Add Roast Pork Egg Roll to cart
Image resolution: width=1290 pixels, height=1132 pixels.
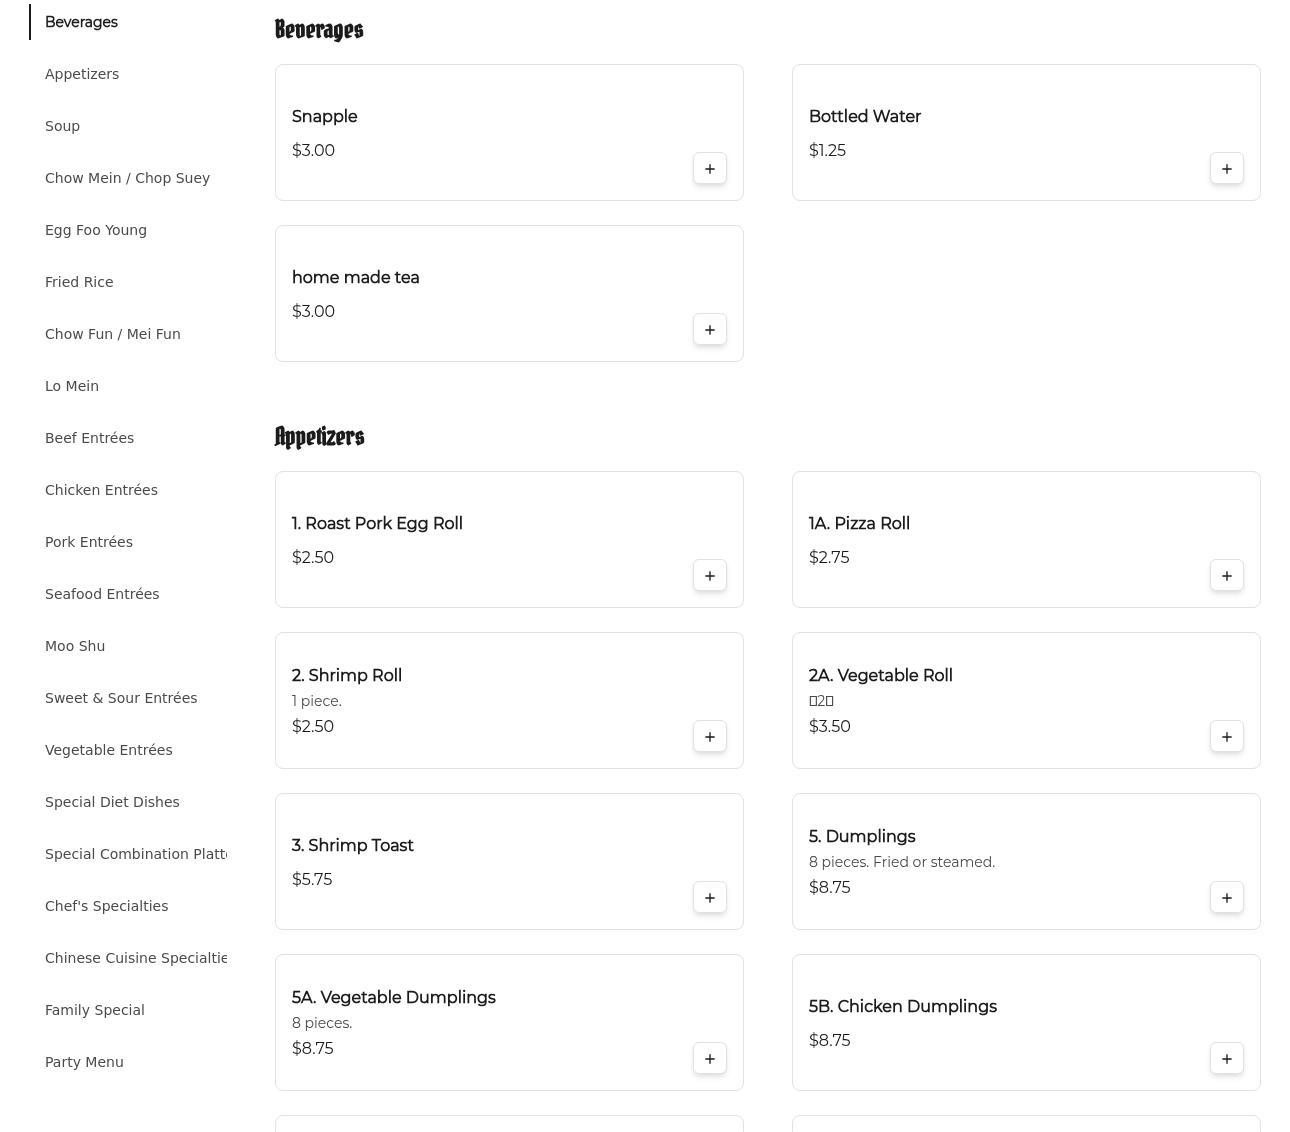(x=709, y=576)
